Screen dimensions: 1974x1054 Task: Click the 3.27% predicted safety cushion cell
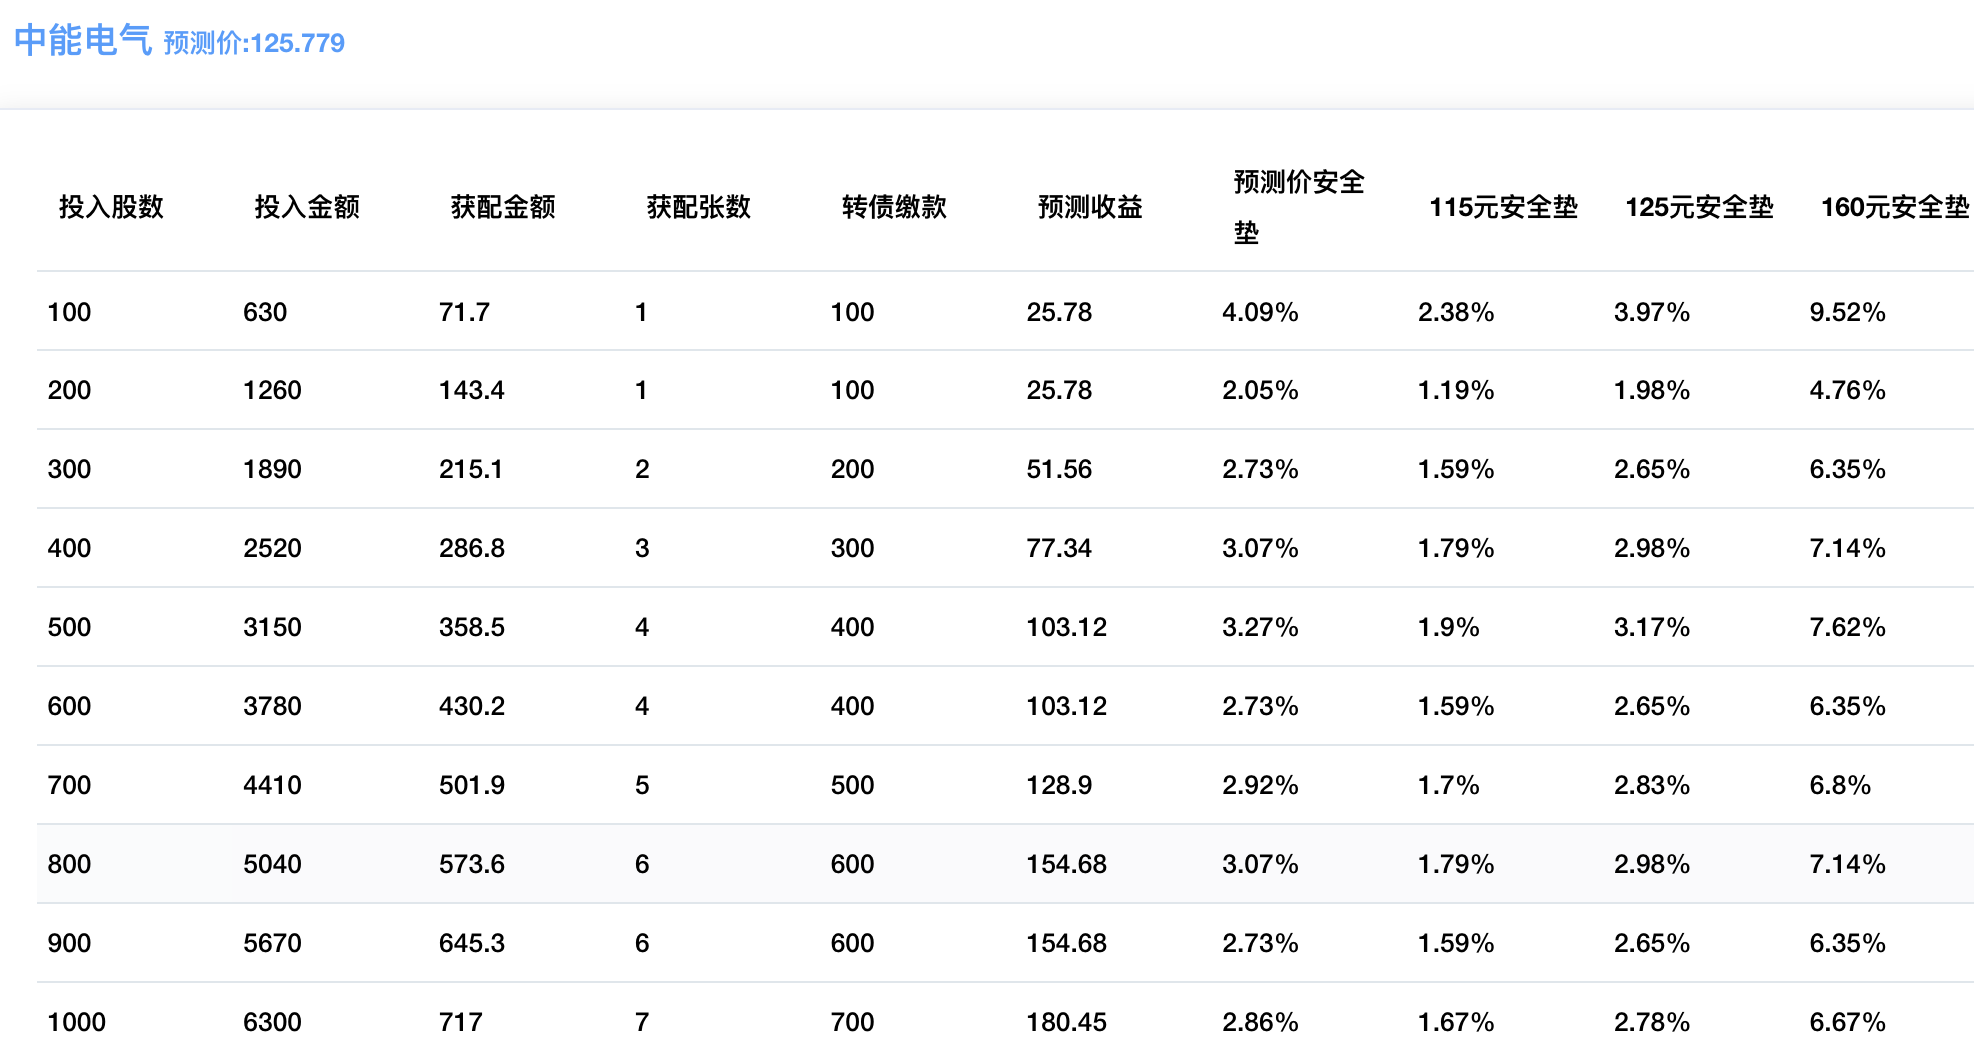tap(1260, 627)
